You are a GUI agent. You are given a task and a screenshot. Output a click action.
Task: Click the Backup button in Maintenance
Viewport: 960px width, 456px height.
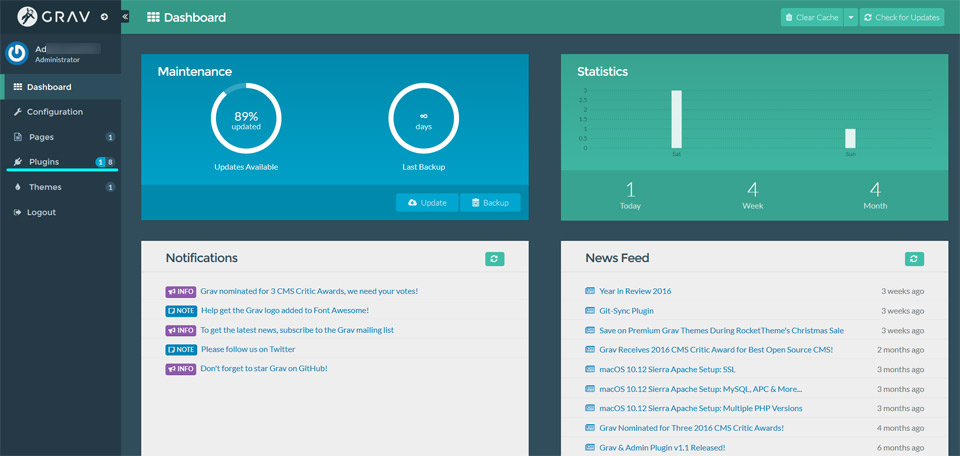490,203
